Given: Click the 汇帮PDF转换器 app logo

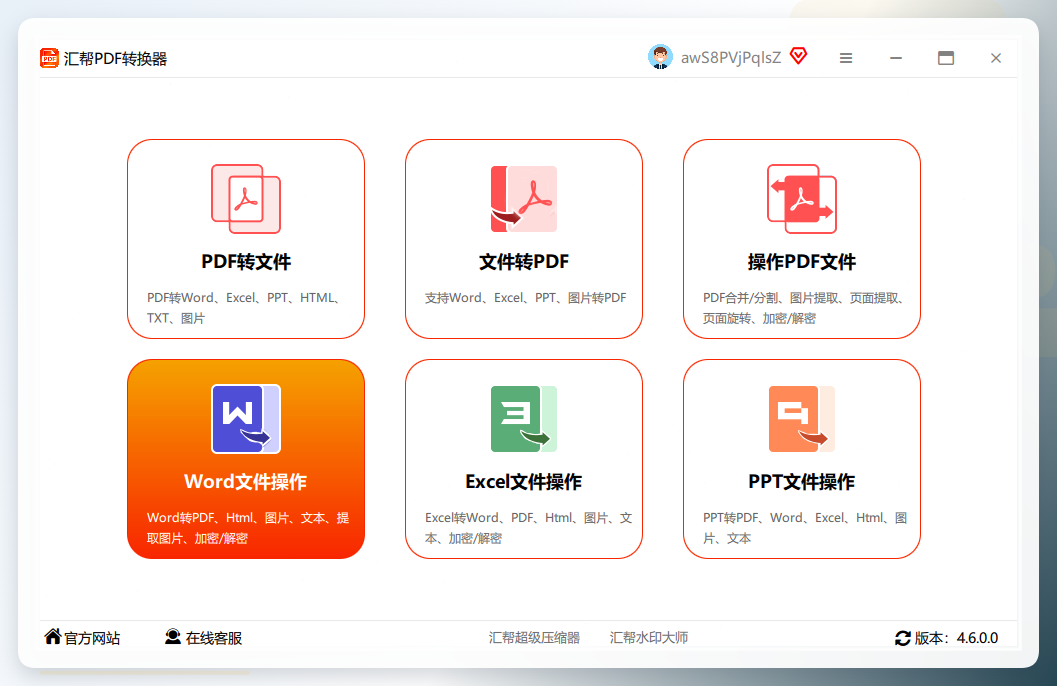Looking at the screenshot, I should (49, 59).
